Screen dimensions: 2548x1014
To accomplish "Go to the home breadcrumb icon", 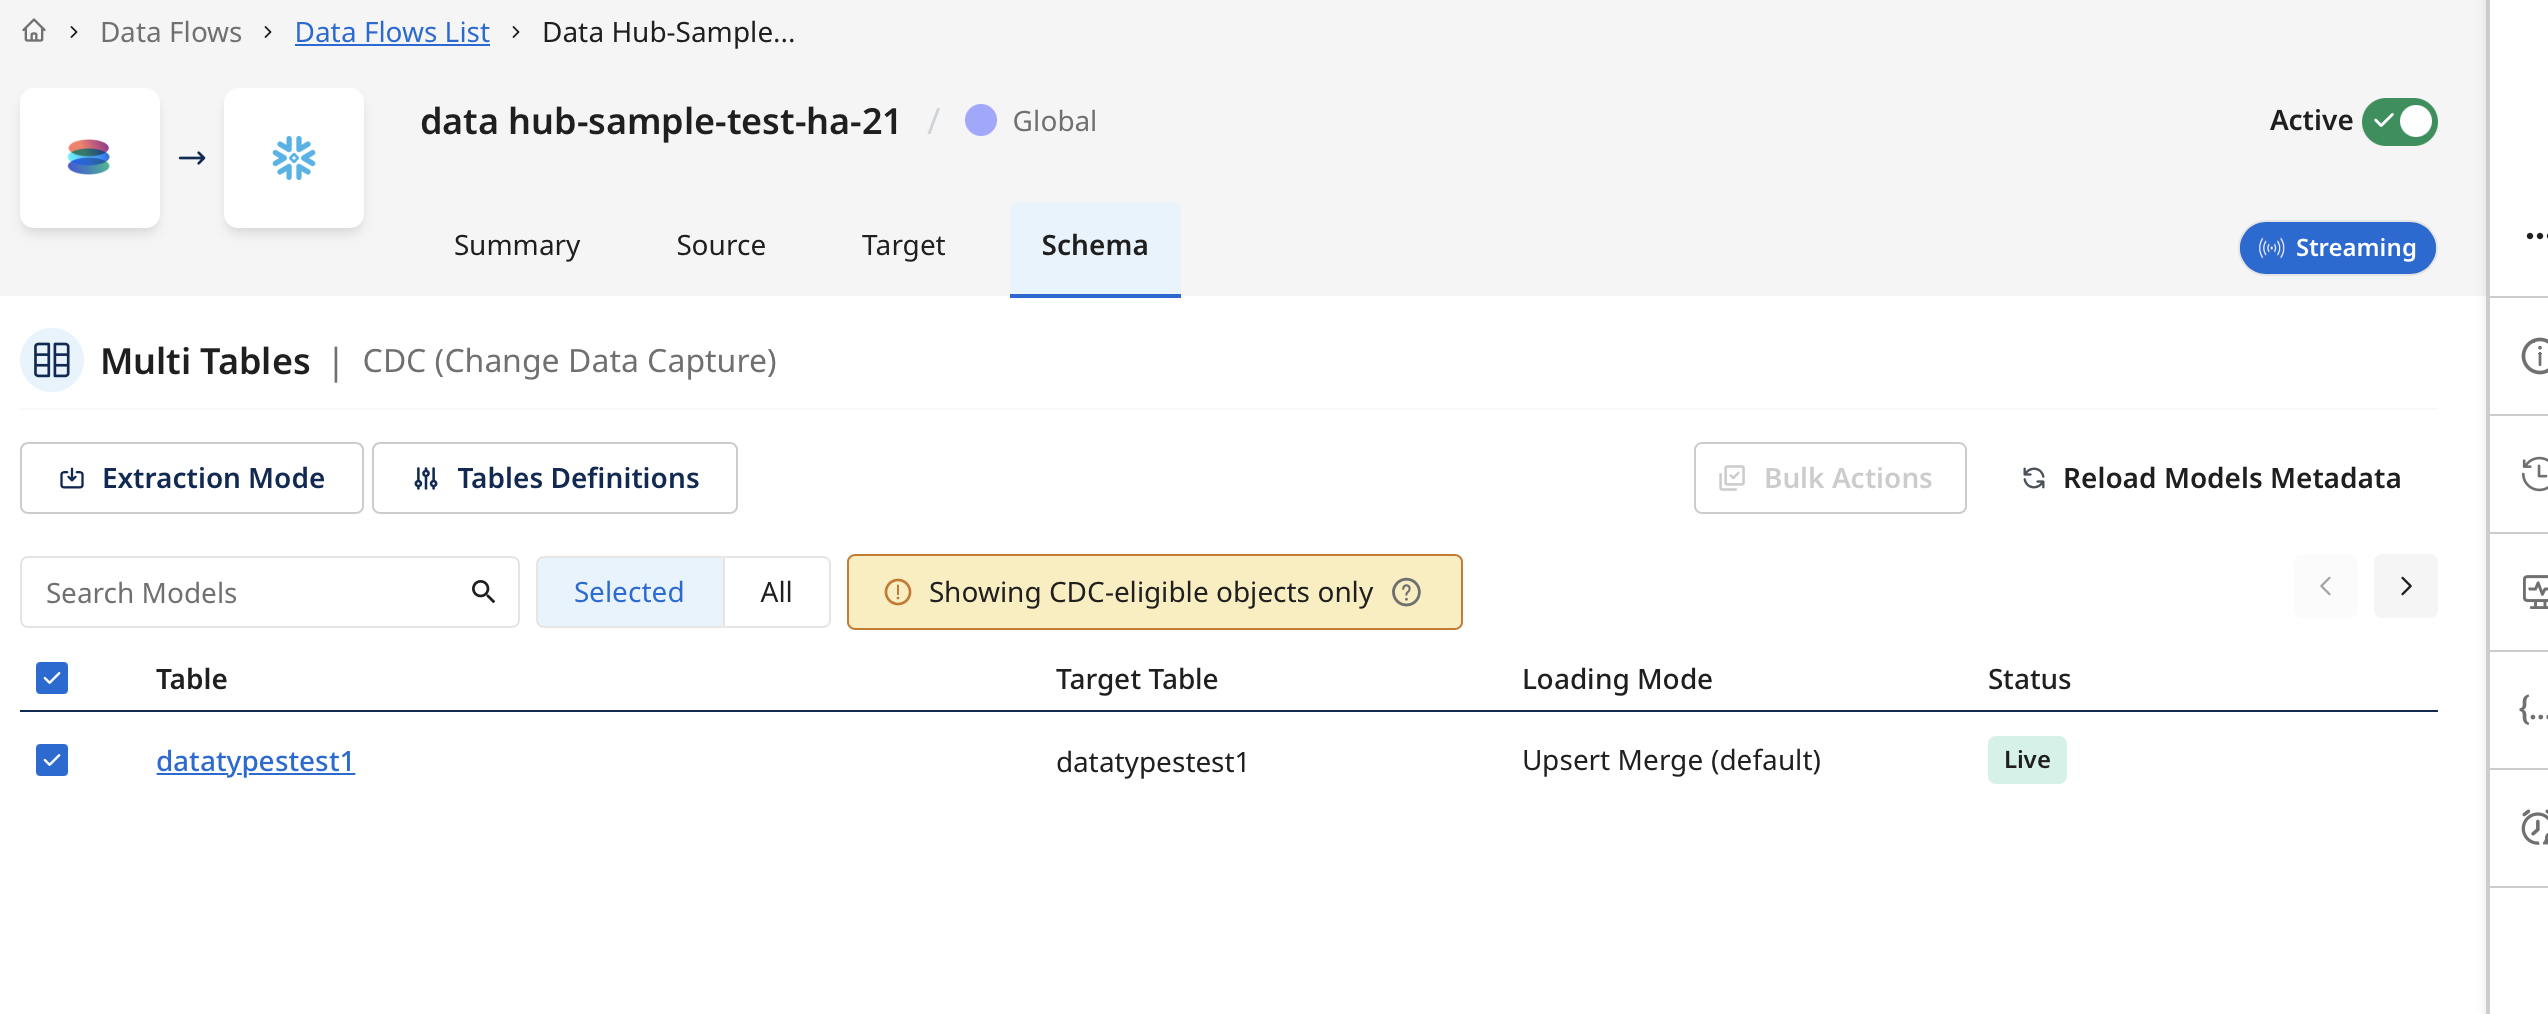I will [x=34, y=31].
